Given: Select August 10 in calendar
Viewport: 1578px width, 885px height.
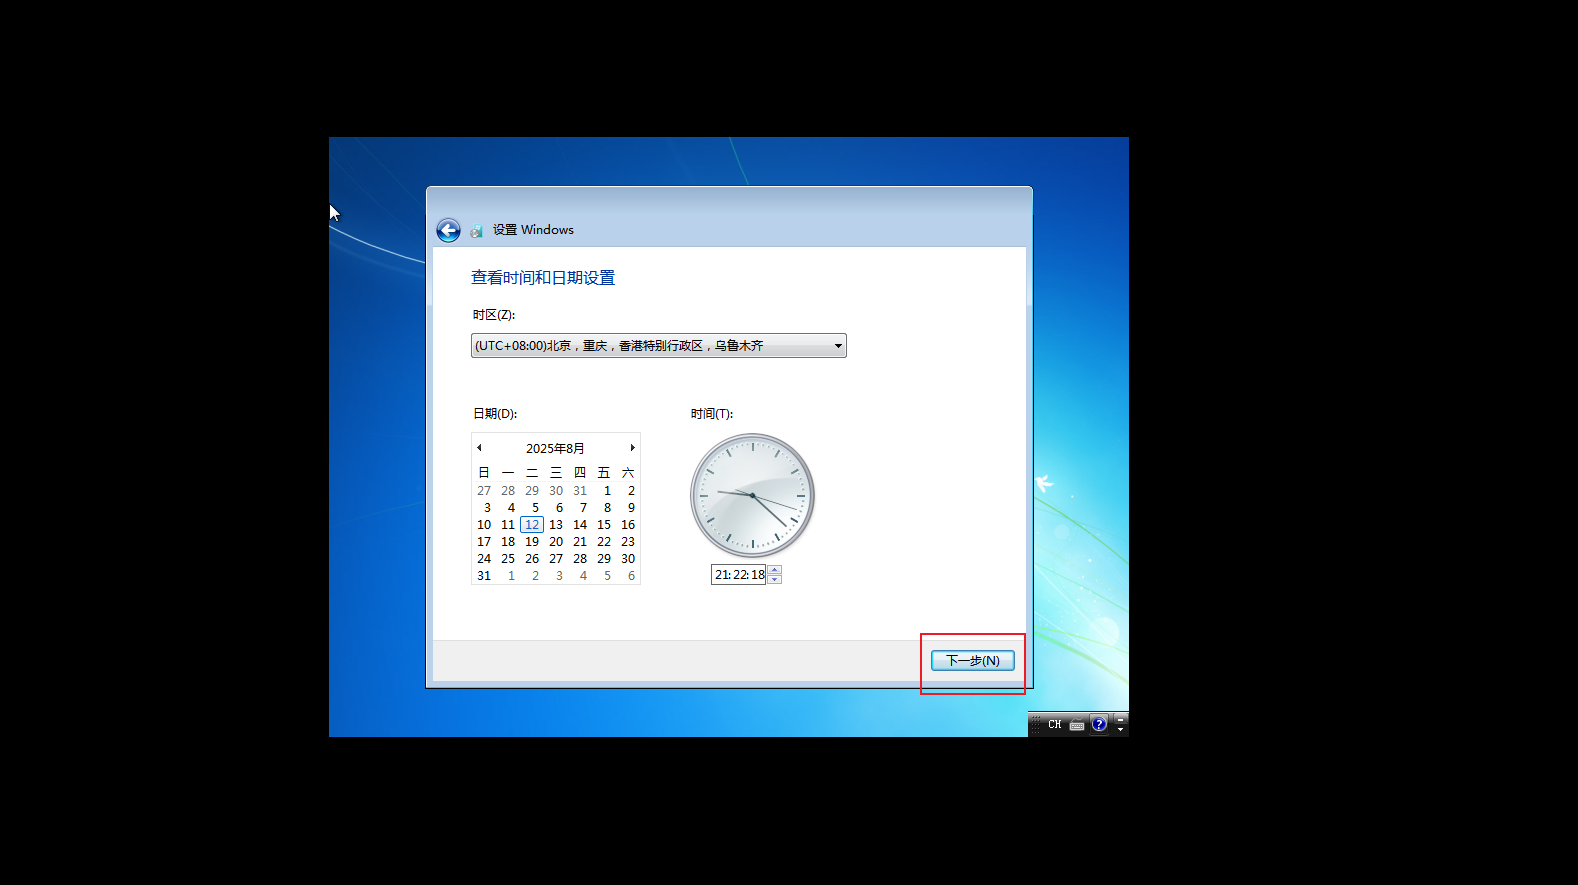Looking at the screenshot, I should pos(484,525).
